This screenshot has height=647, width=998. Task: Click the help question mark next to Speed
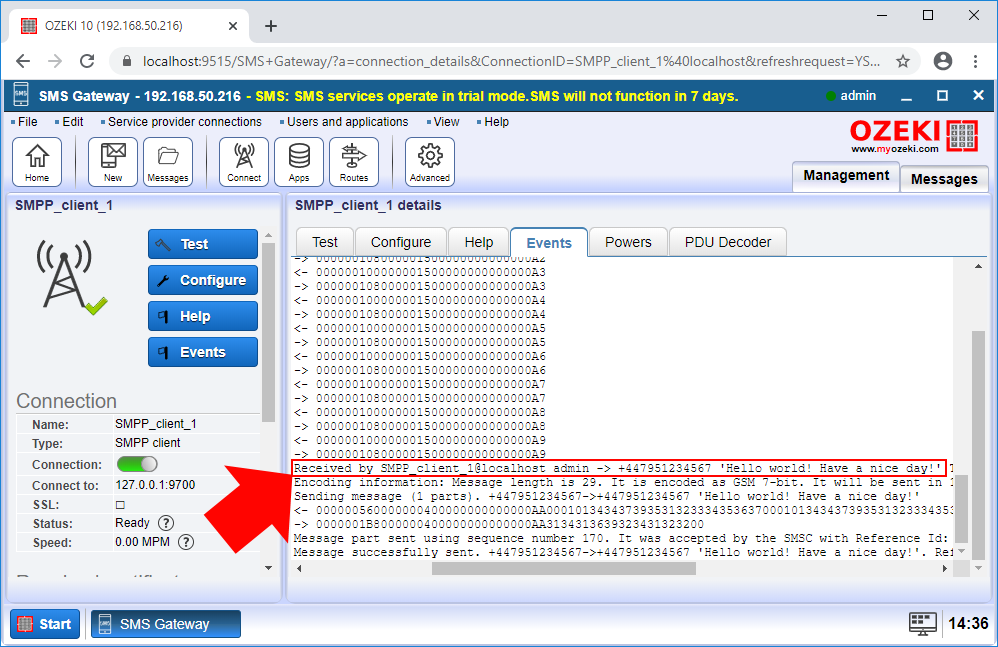click(186, 542)
